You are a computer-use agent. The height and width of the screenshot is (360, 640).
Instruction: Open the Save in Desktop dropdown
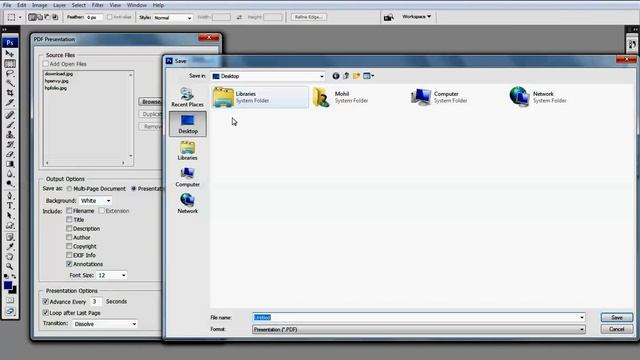[x=268, y=76]
